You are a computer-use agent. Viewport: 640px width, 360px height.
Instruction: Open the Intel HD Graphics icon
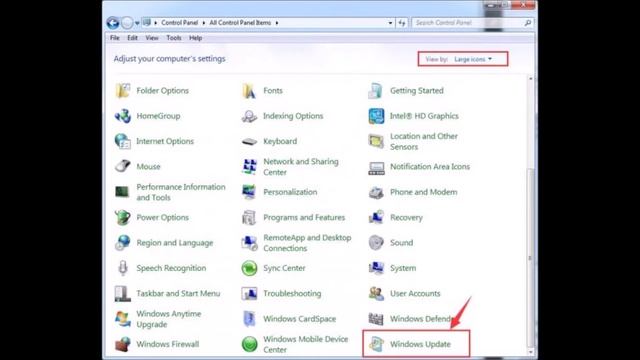pos(376,116)
